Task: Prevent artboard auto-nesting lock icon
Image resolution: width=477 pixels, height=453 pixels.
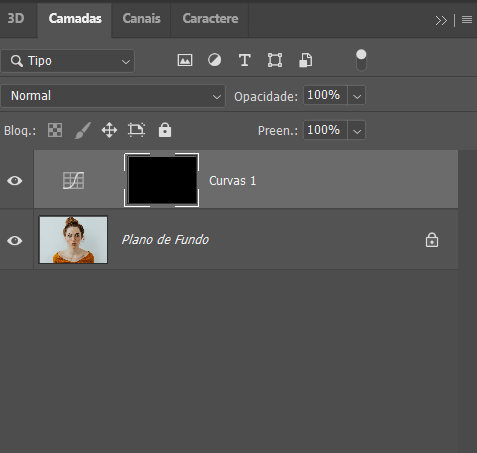Action: (137, 130)
